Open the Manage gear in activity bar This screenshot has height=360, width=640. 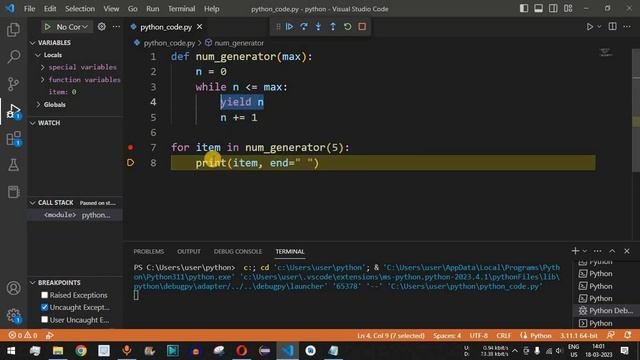(13, 315)
